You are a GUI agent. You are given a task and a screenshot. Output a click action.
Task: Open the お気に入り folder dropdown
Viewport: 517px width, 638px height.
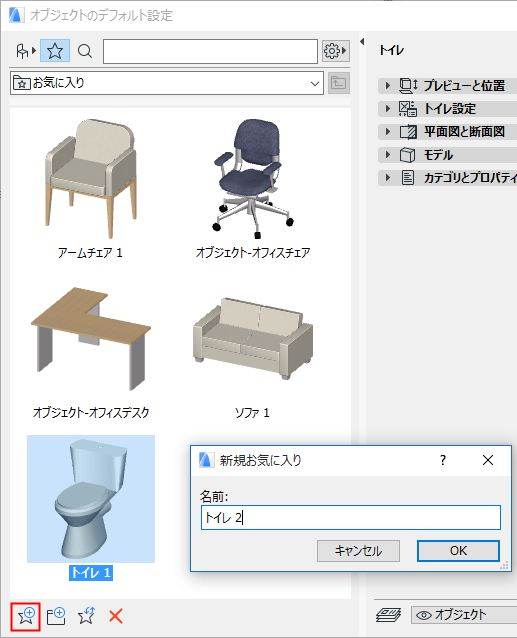coord(167,83)
